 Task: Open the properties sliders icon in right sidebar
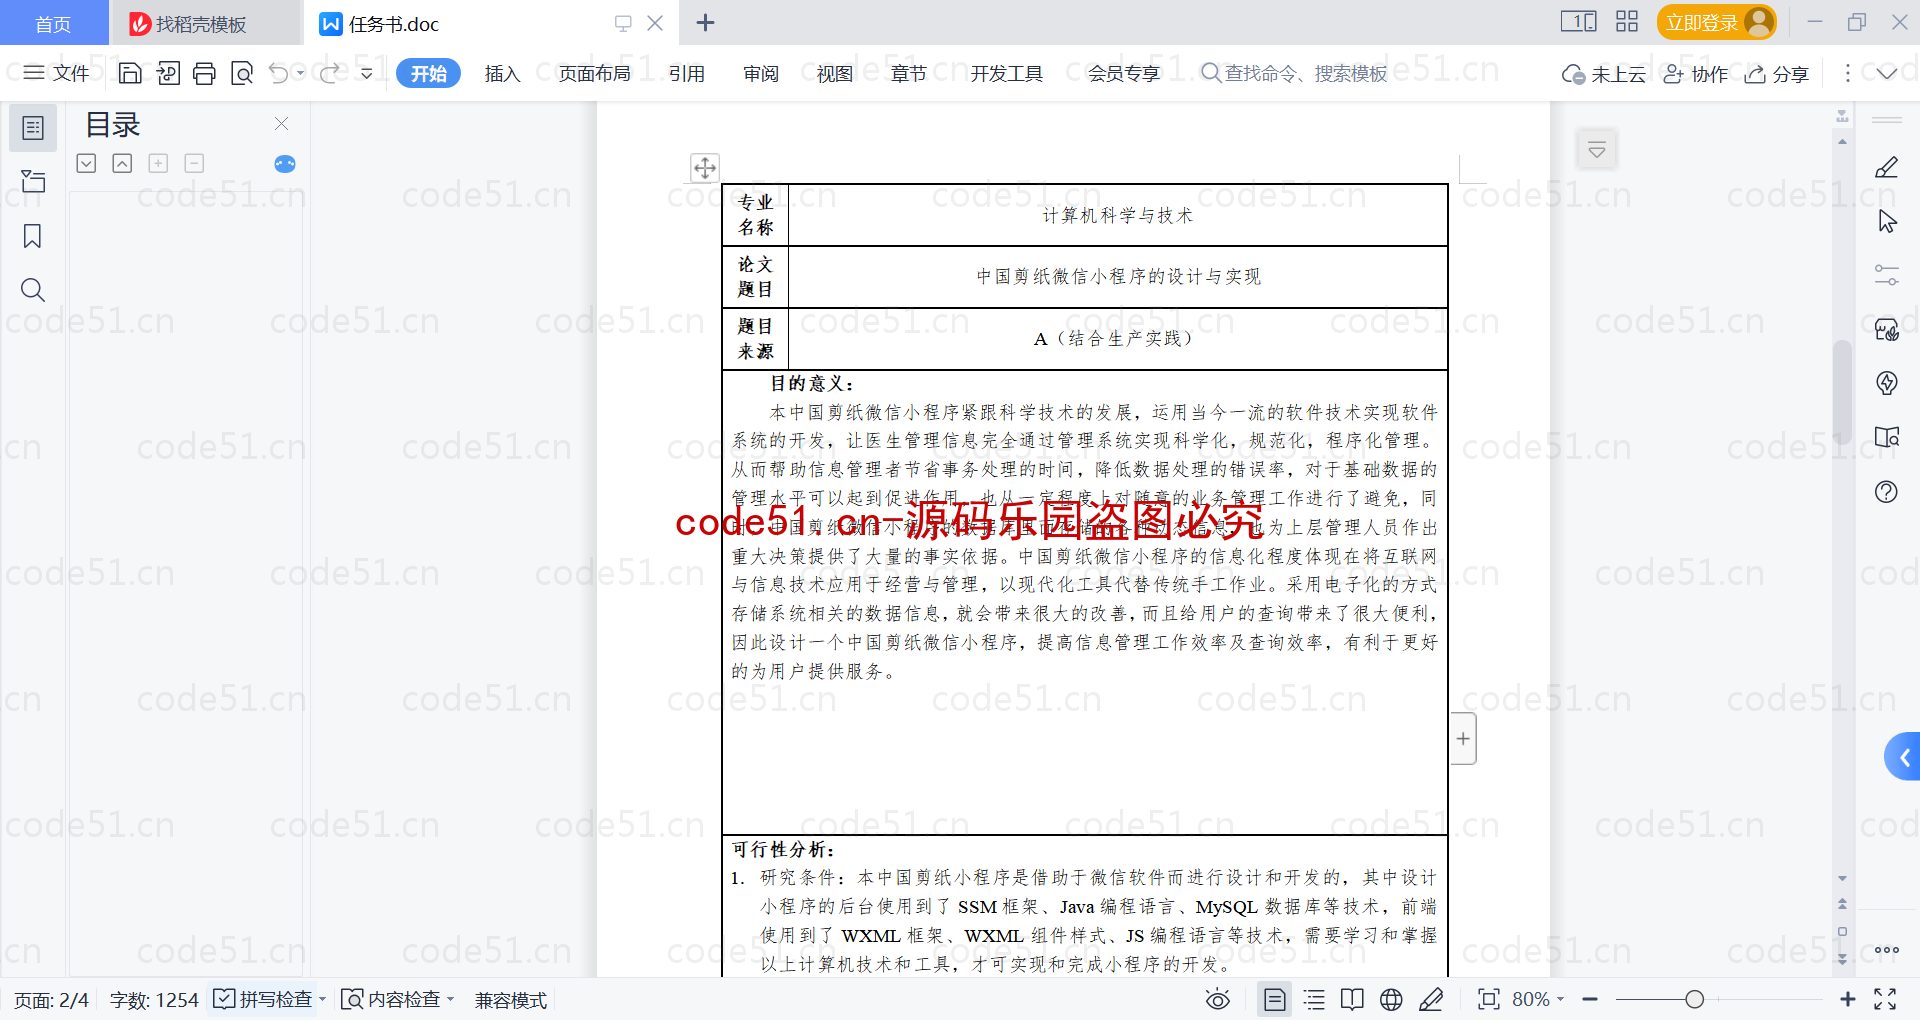pos(1886,275)
